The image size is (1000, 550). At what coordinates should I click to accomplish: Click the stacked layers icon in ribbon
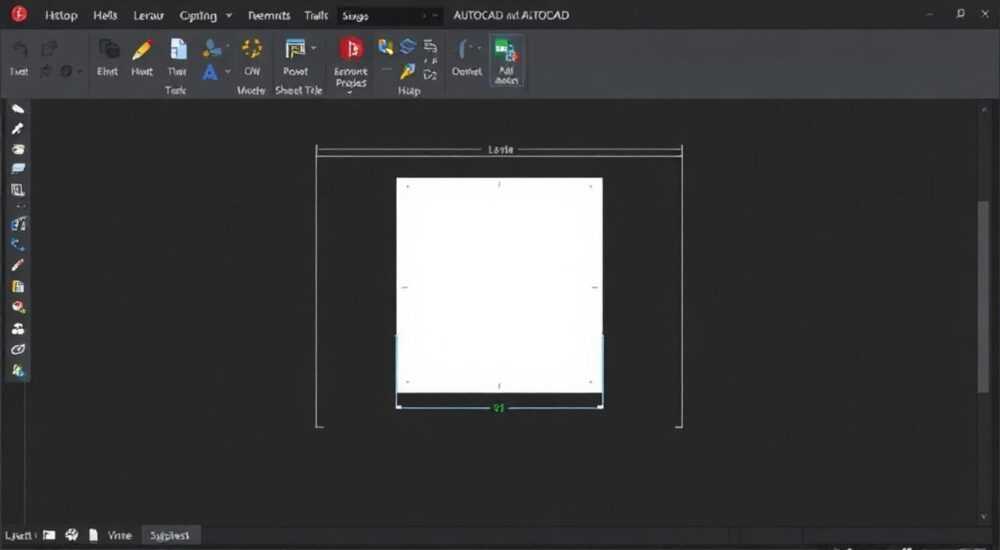408,46
